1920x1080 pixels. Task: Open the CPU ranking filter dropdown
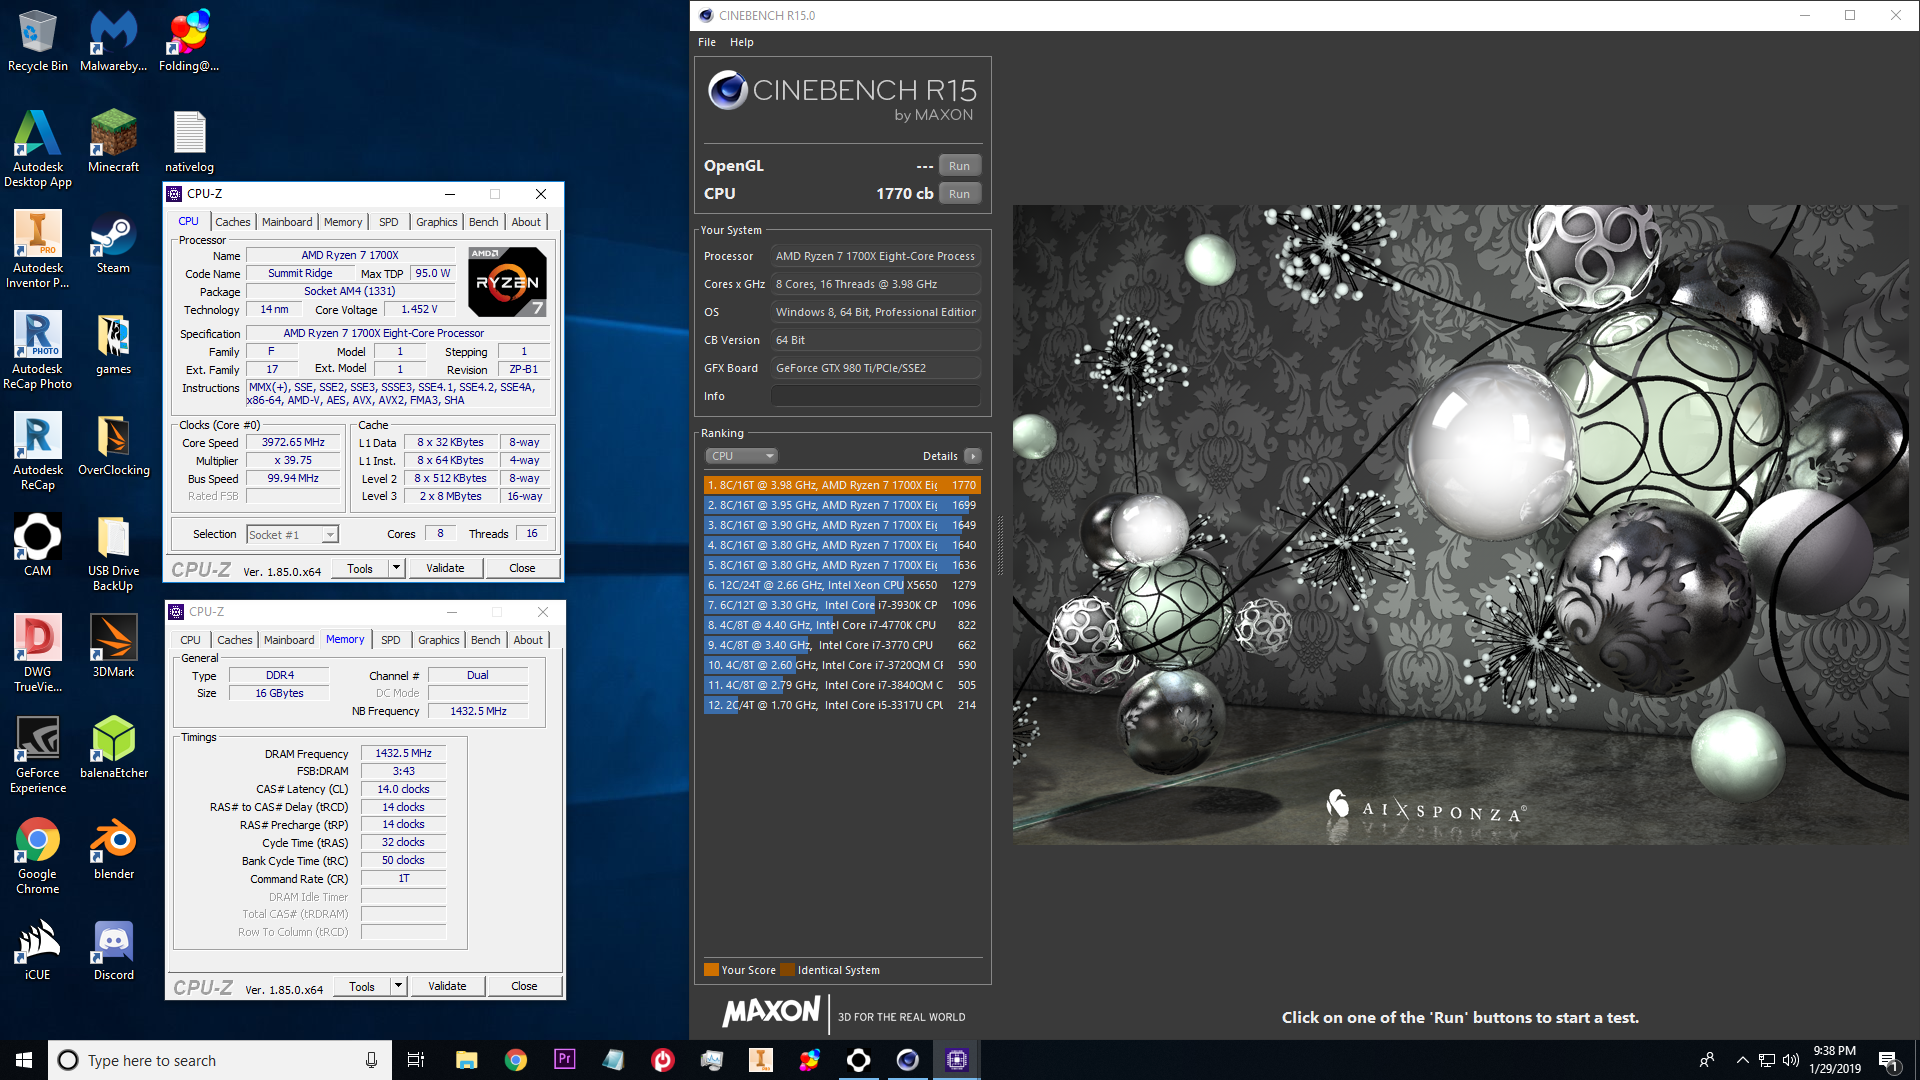pyautogui.click(x=741, y=456)
